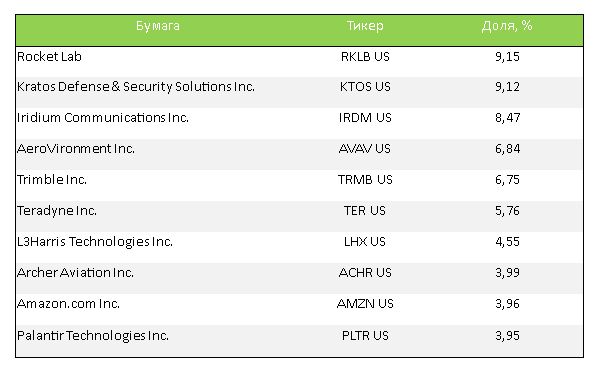
Task: Select the Archer Aviation Inc. cell
Action: (75, 272)
